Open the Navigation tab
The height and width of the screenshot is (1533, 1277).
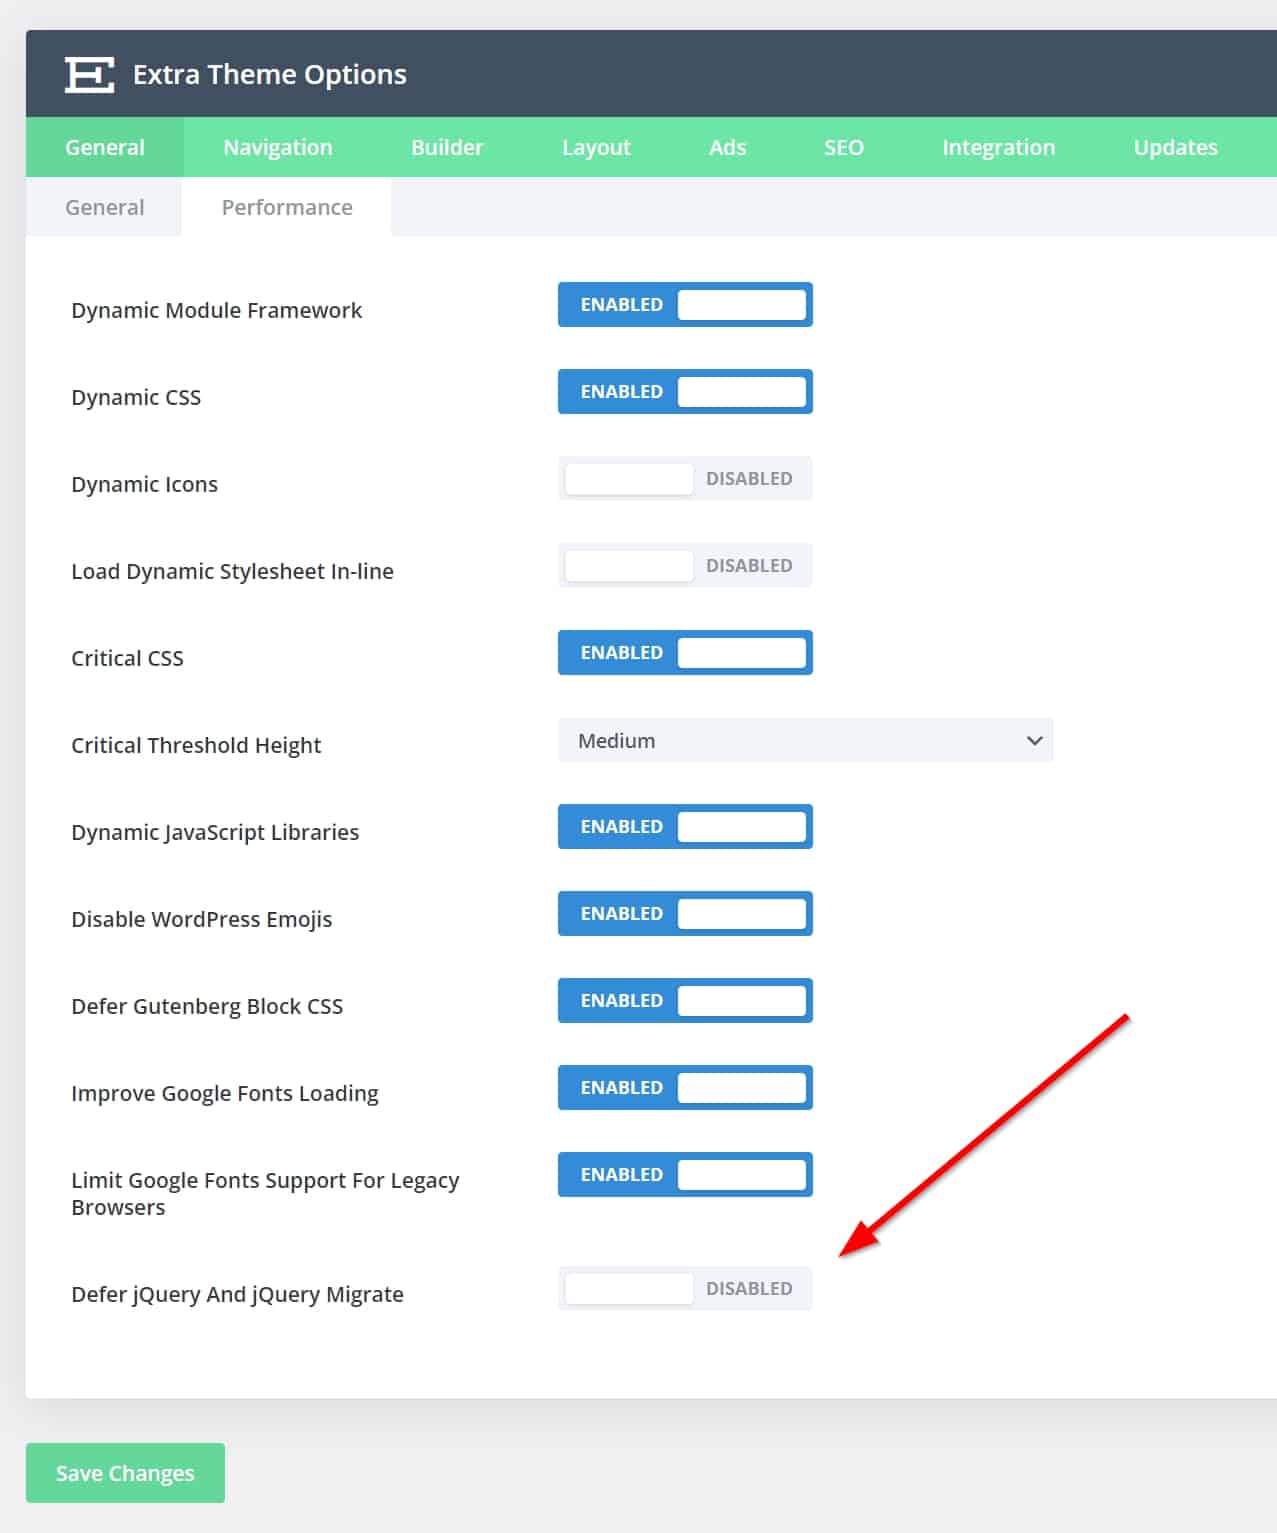(x=277, y=148)
